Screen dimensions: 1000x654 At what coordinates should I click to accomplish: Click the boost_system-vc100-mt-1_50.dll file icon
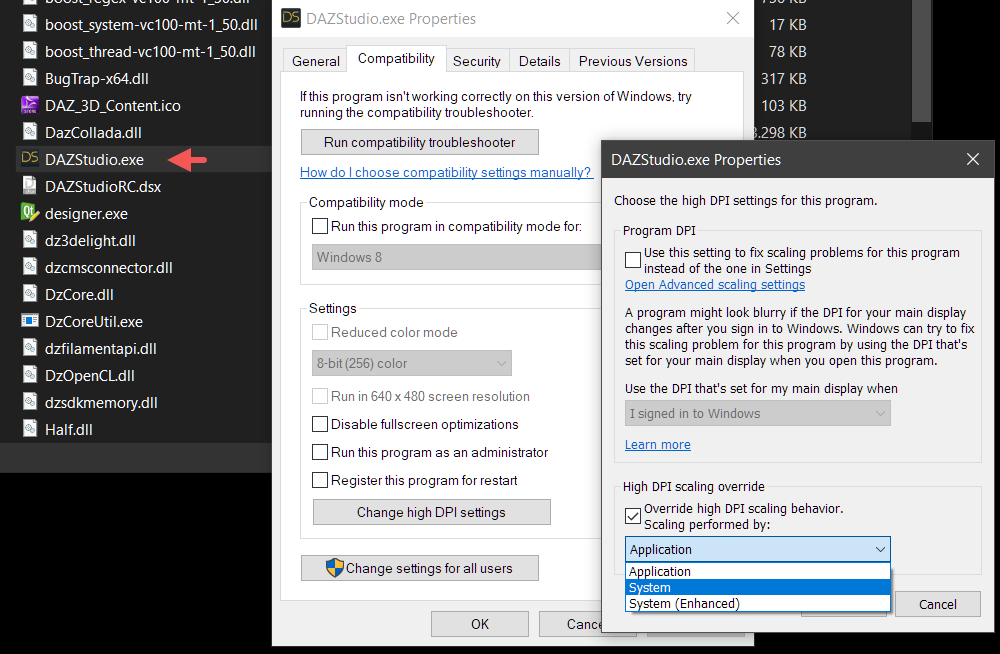point(30,24)
